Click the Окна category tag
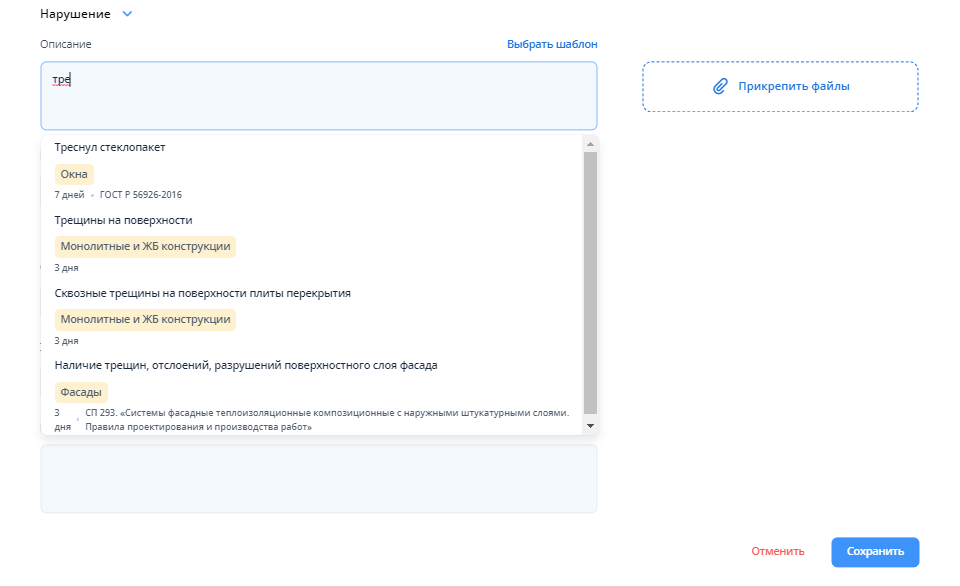This screenshot has width=960, height=586. click(74, 174)
